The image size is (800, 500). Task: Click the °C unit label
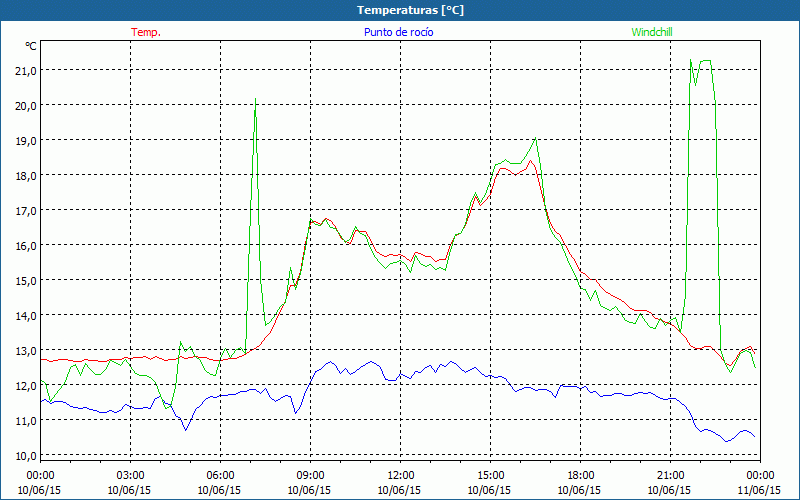(x=31, y=46)
